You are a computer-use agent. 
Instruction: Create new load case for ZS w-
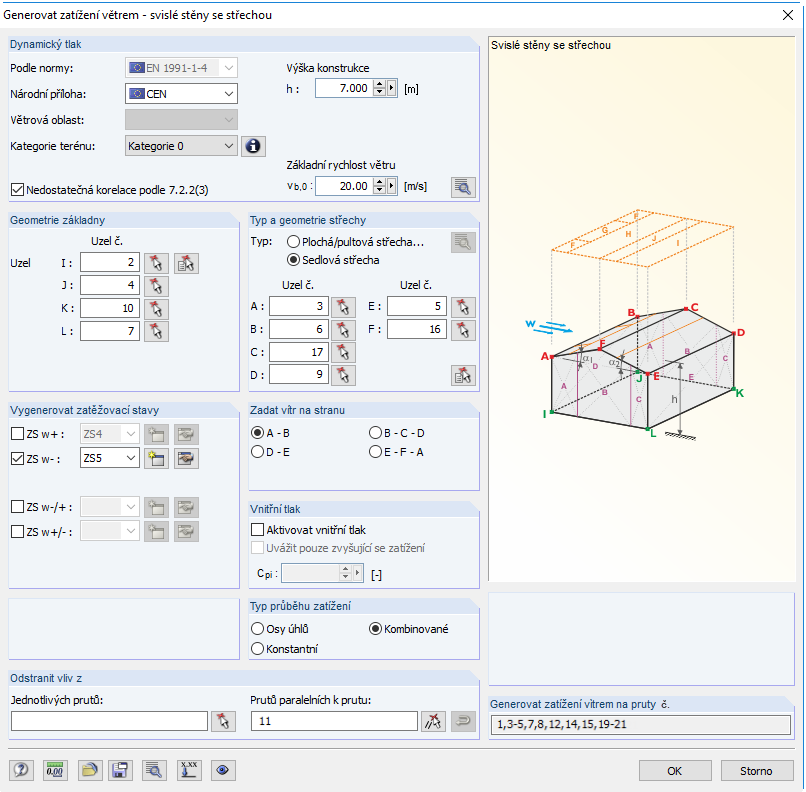coord(156,458)
